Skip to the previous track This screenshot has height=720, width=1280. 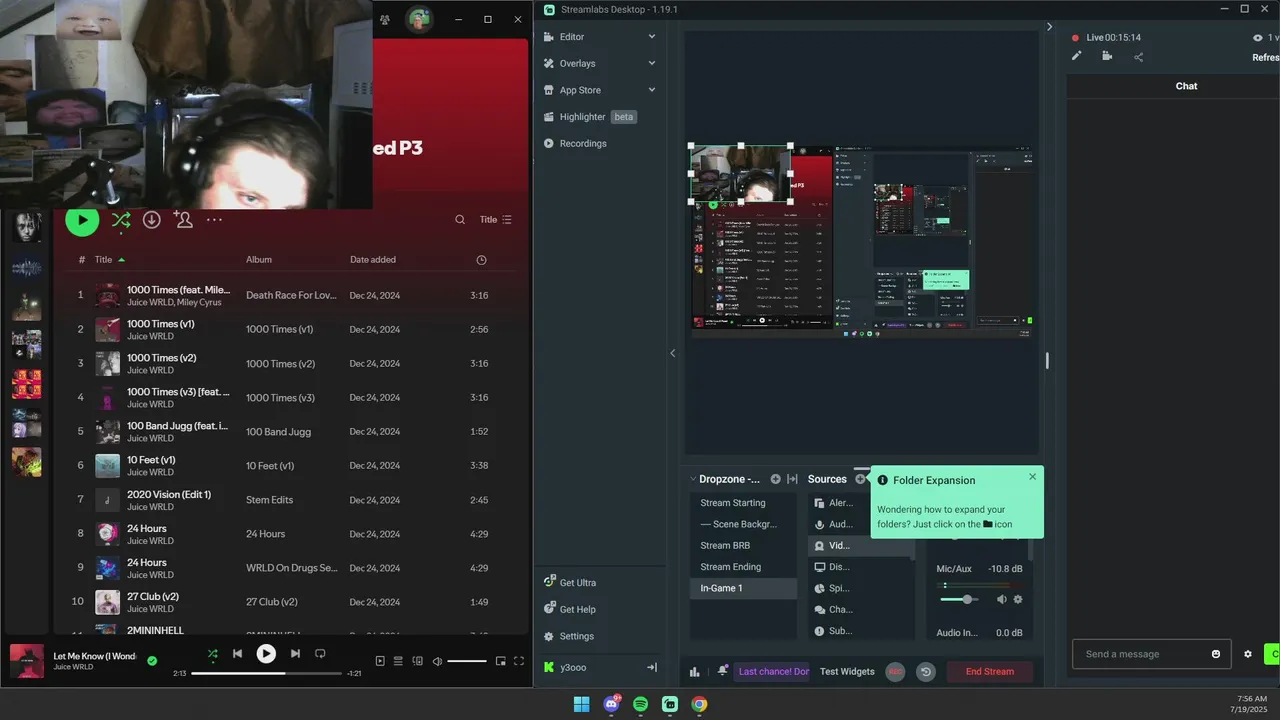coord(237,654)
